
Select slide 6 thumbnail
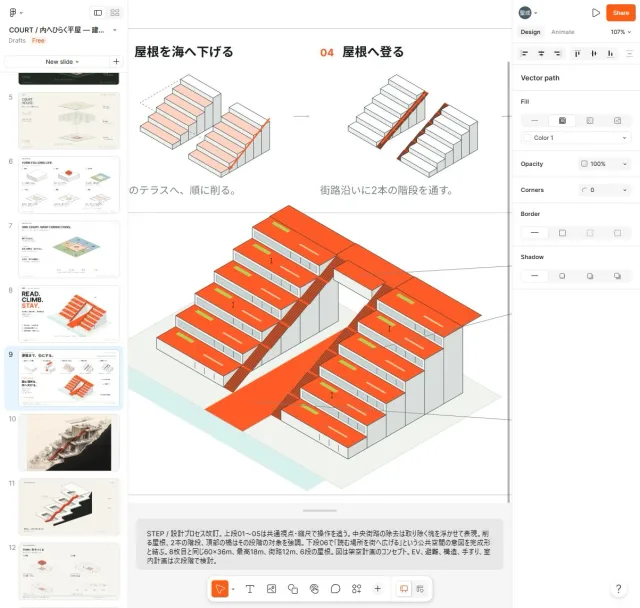pyautogui.click(x=69, y=185)
